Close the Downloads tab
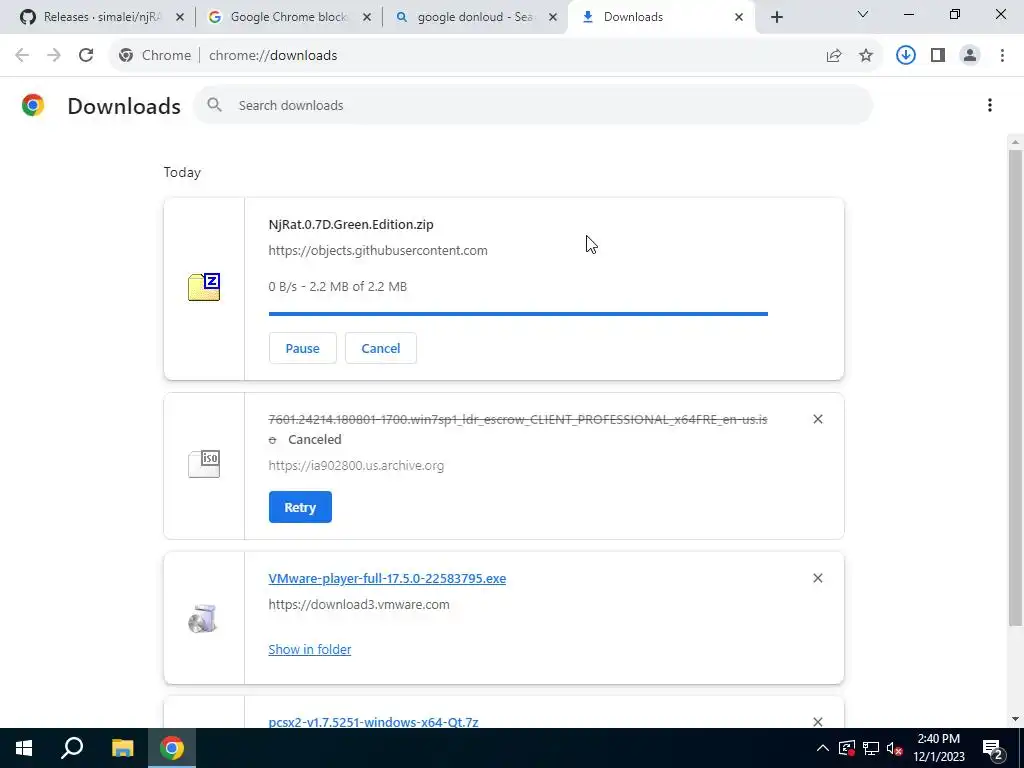The height and width of the screenshot is (768, 1024). [739, 17]
